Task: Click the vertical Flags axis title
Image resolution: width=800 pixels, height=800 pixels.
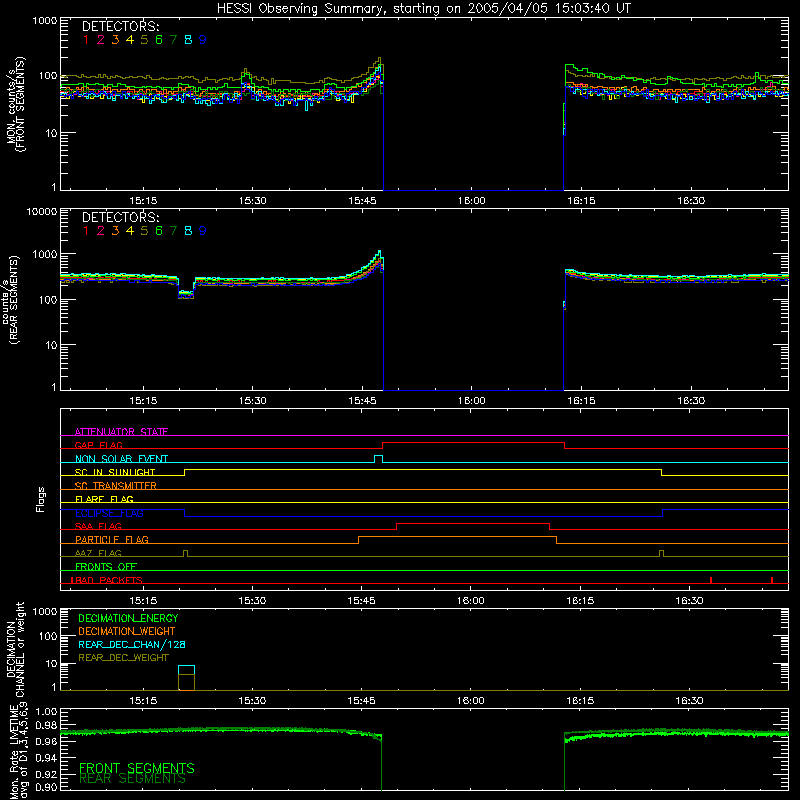Action: 40,499
